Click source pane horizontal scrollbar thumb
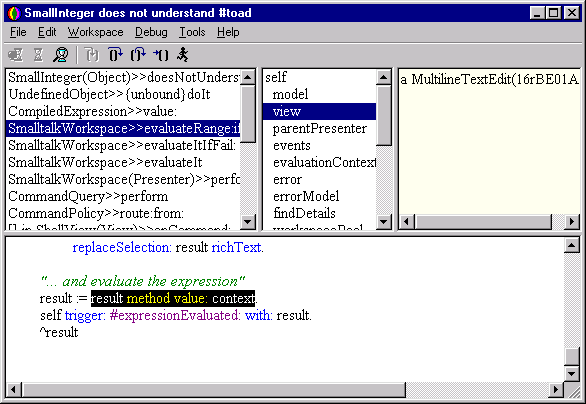This screenshot has height=404, width=586. tap(214, 389)
